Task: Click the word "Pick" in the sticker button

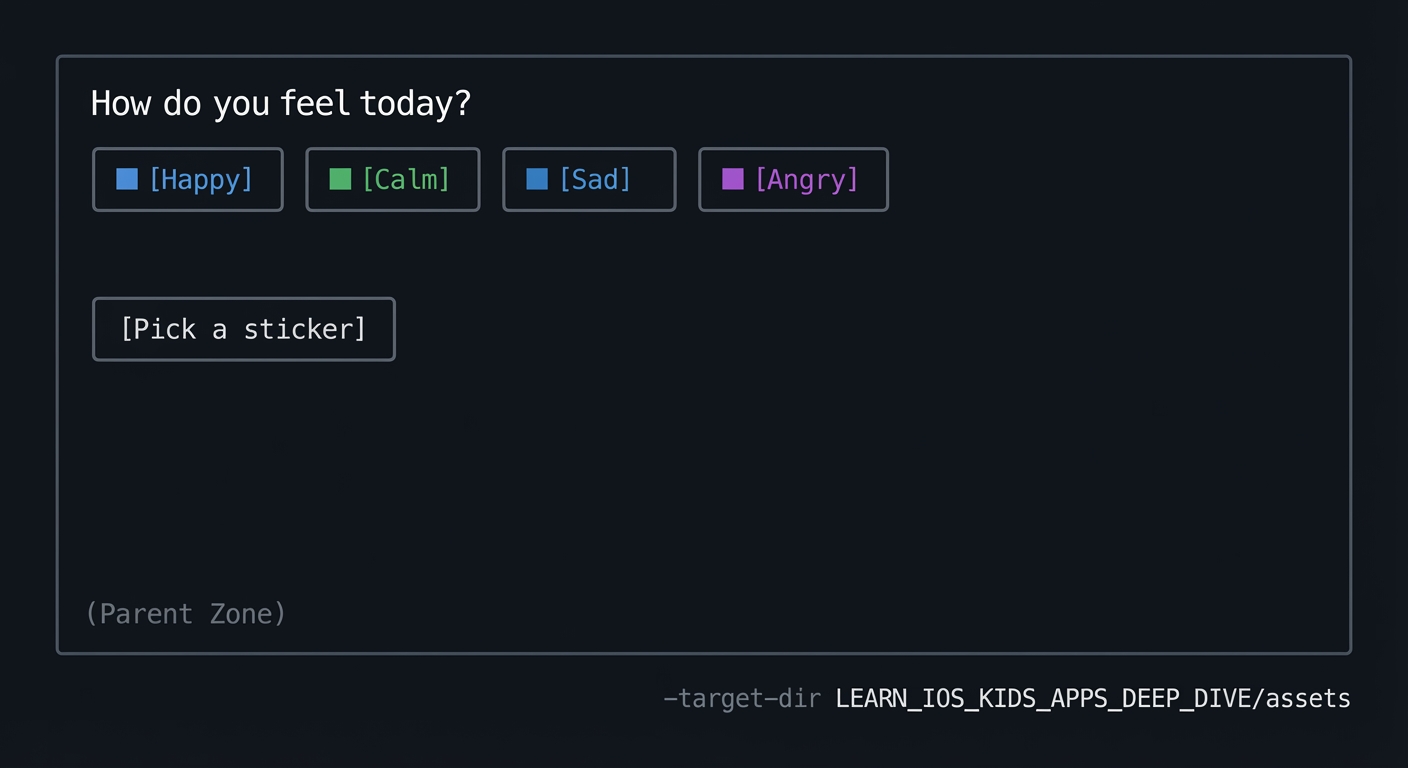Action: (x=158, y=329)
